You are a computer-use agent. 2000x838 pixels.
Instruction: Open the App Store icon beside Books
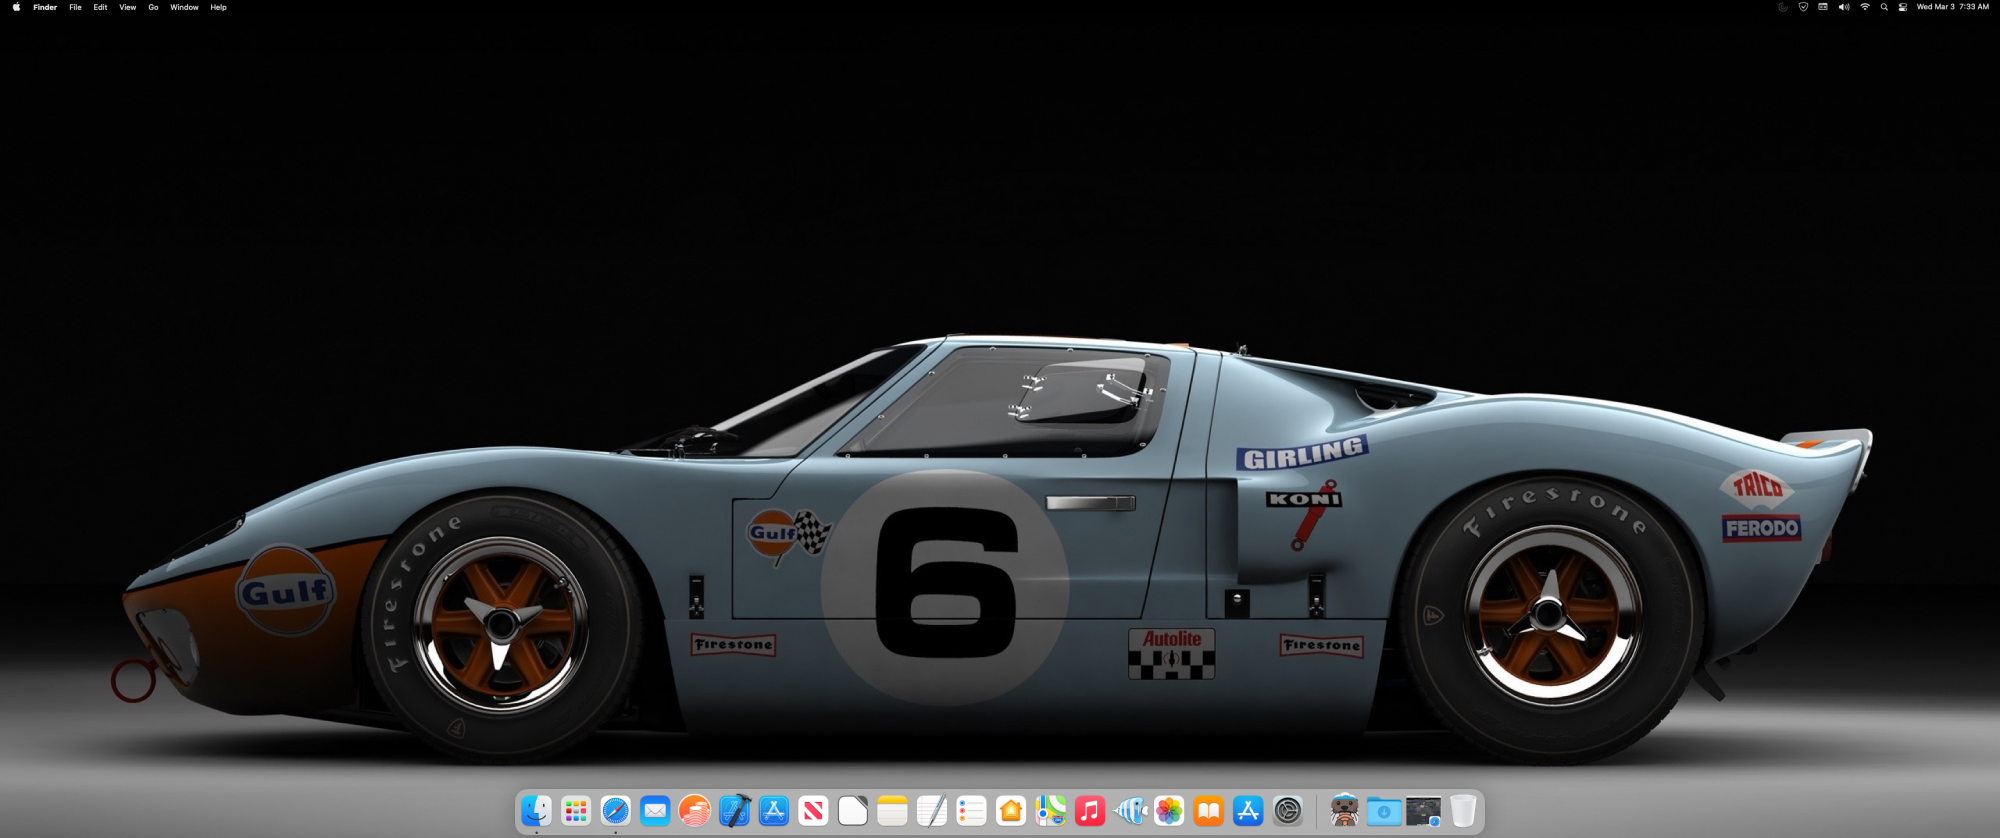point(1248,811)
